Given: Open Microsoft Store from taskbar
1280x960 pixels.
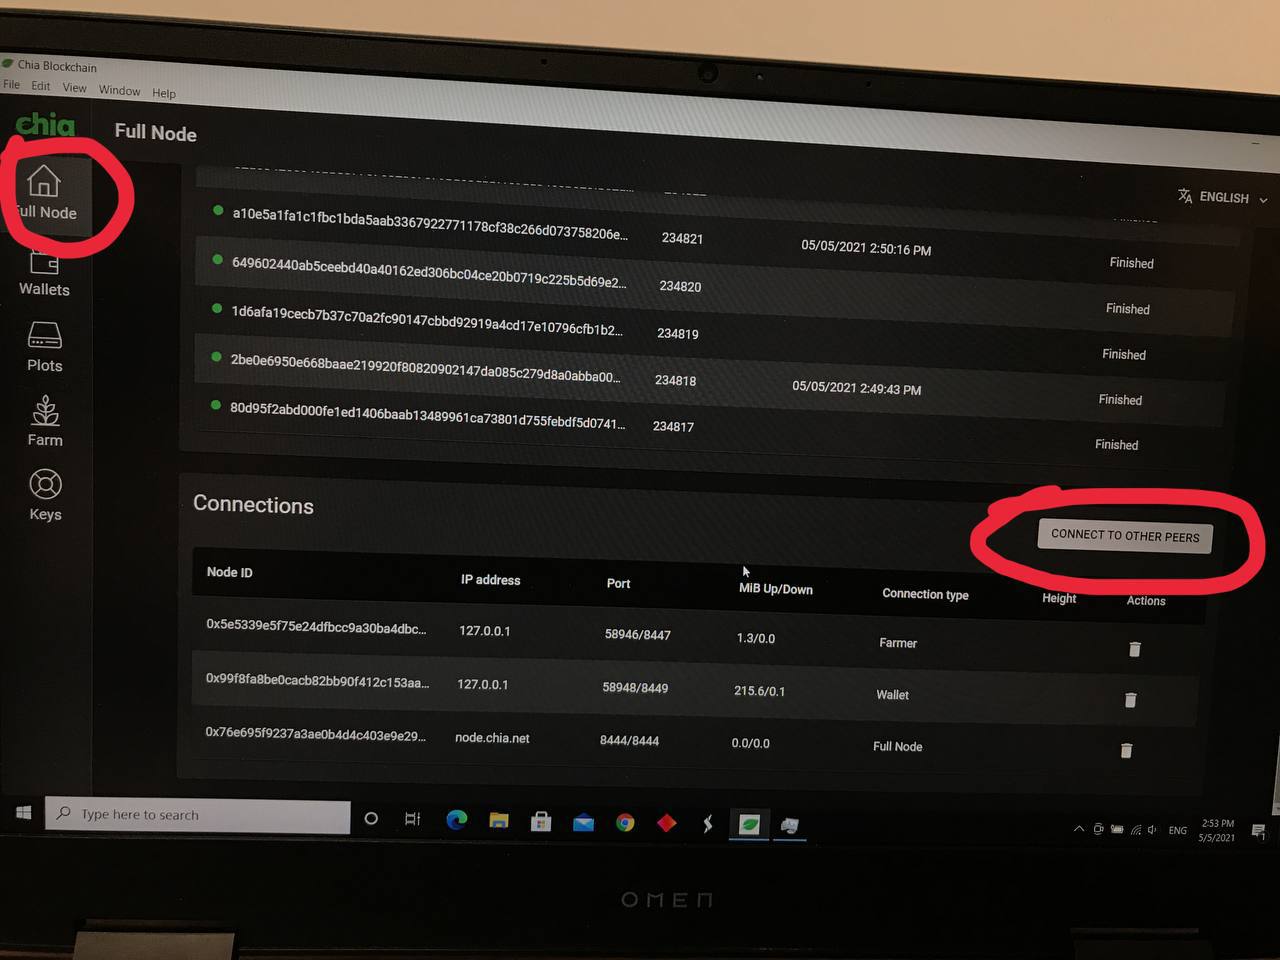Looking at the screenshot, I should 541,822.
